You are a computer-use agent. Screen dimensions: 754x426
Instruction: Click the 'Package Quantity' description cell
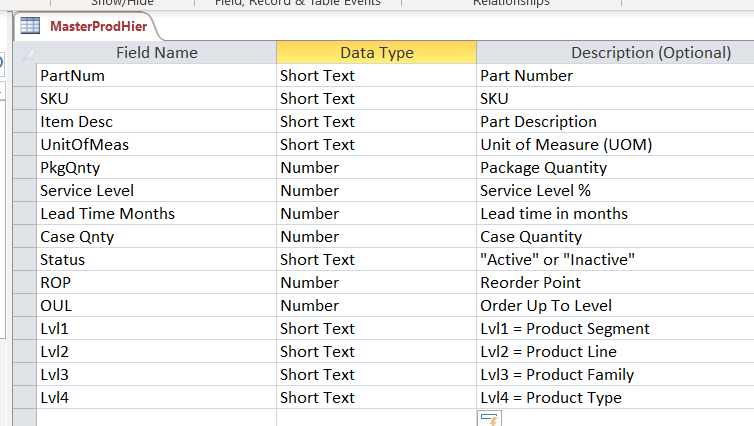616,168
